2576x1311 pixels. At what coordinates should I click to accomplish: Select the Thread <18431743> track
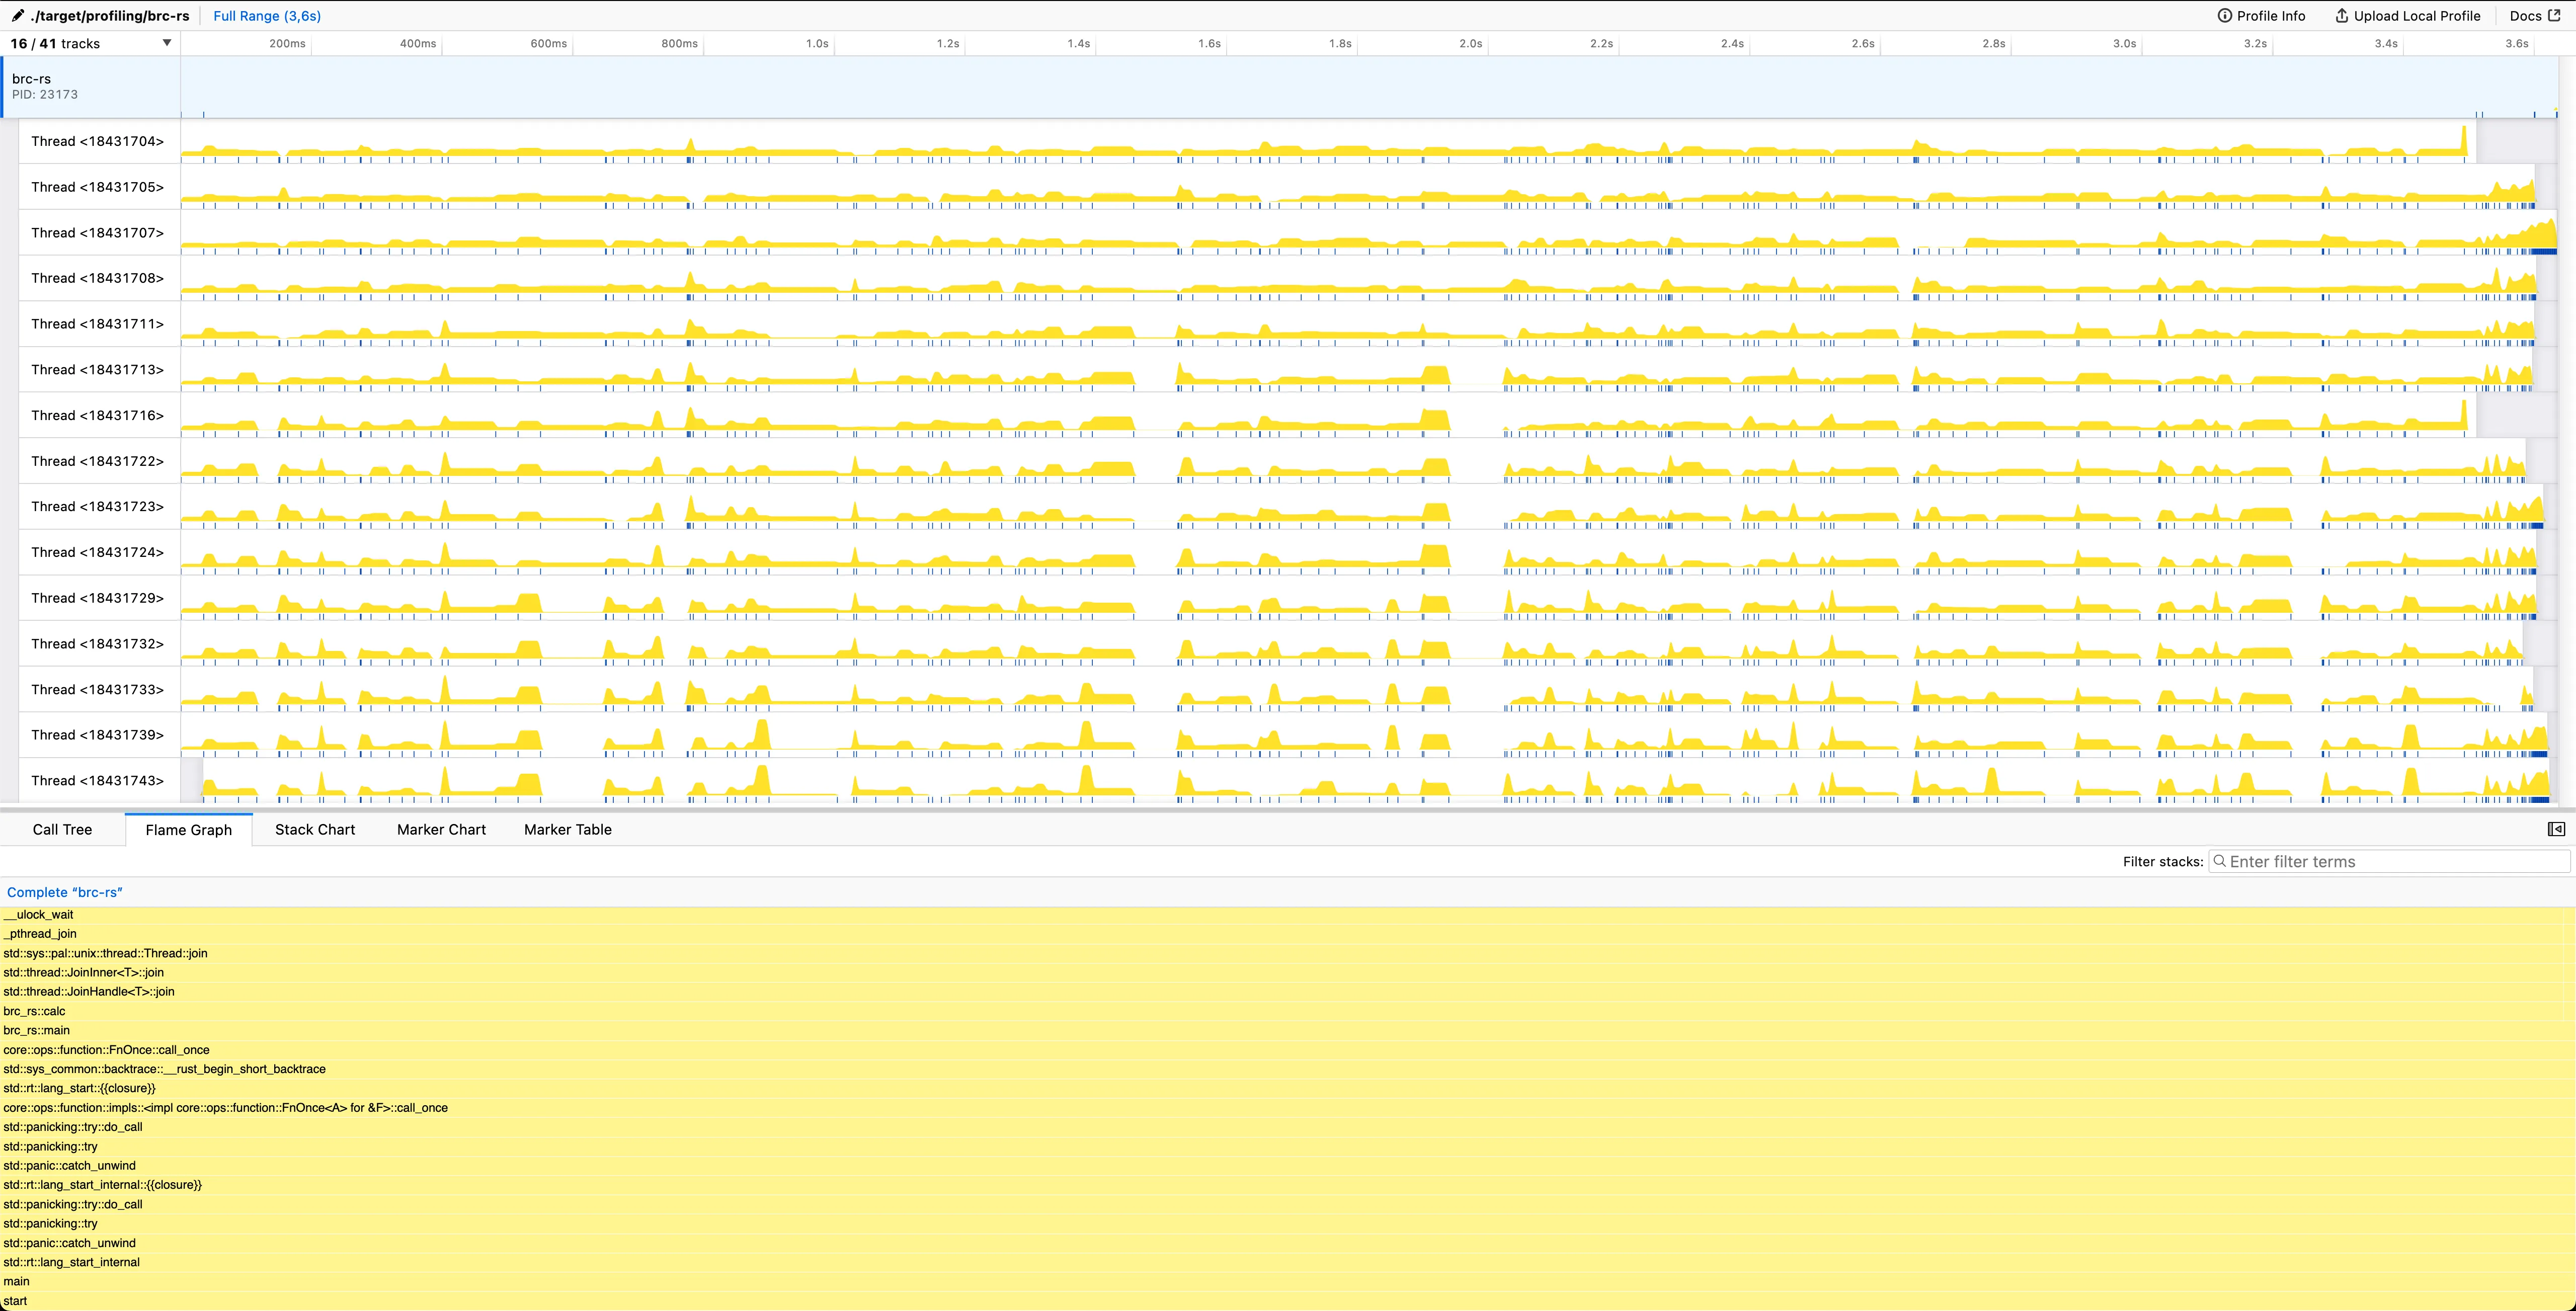pyautogui.click(x=97, y=780)
